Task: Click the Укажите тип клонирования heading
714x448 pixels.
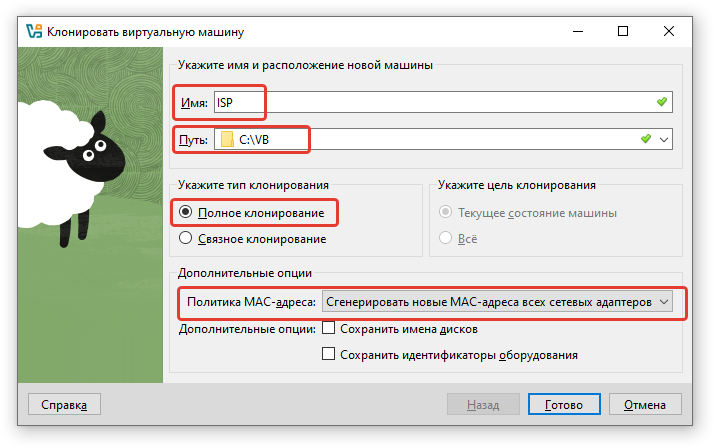Action: coord(253,185)
